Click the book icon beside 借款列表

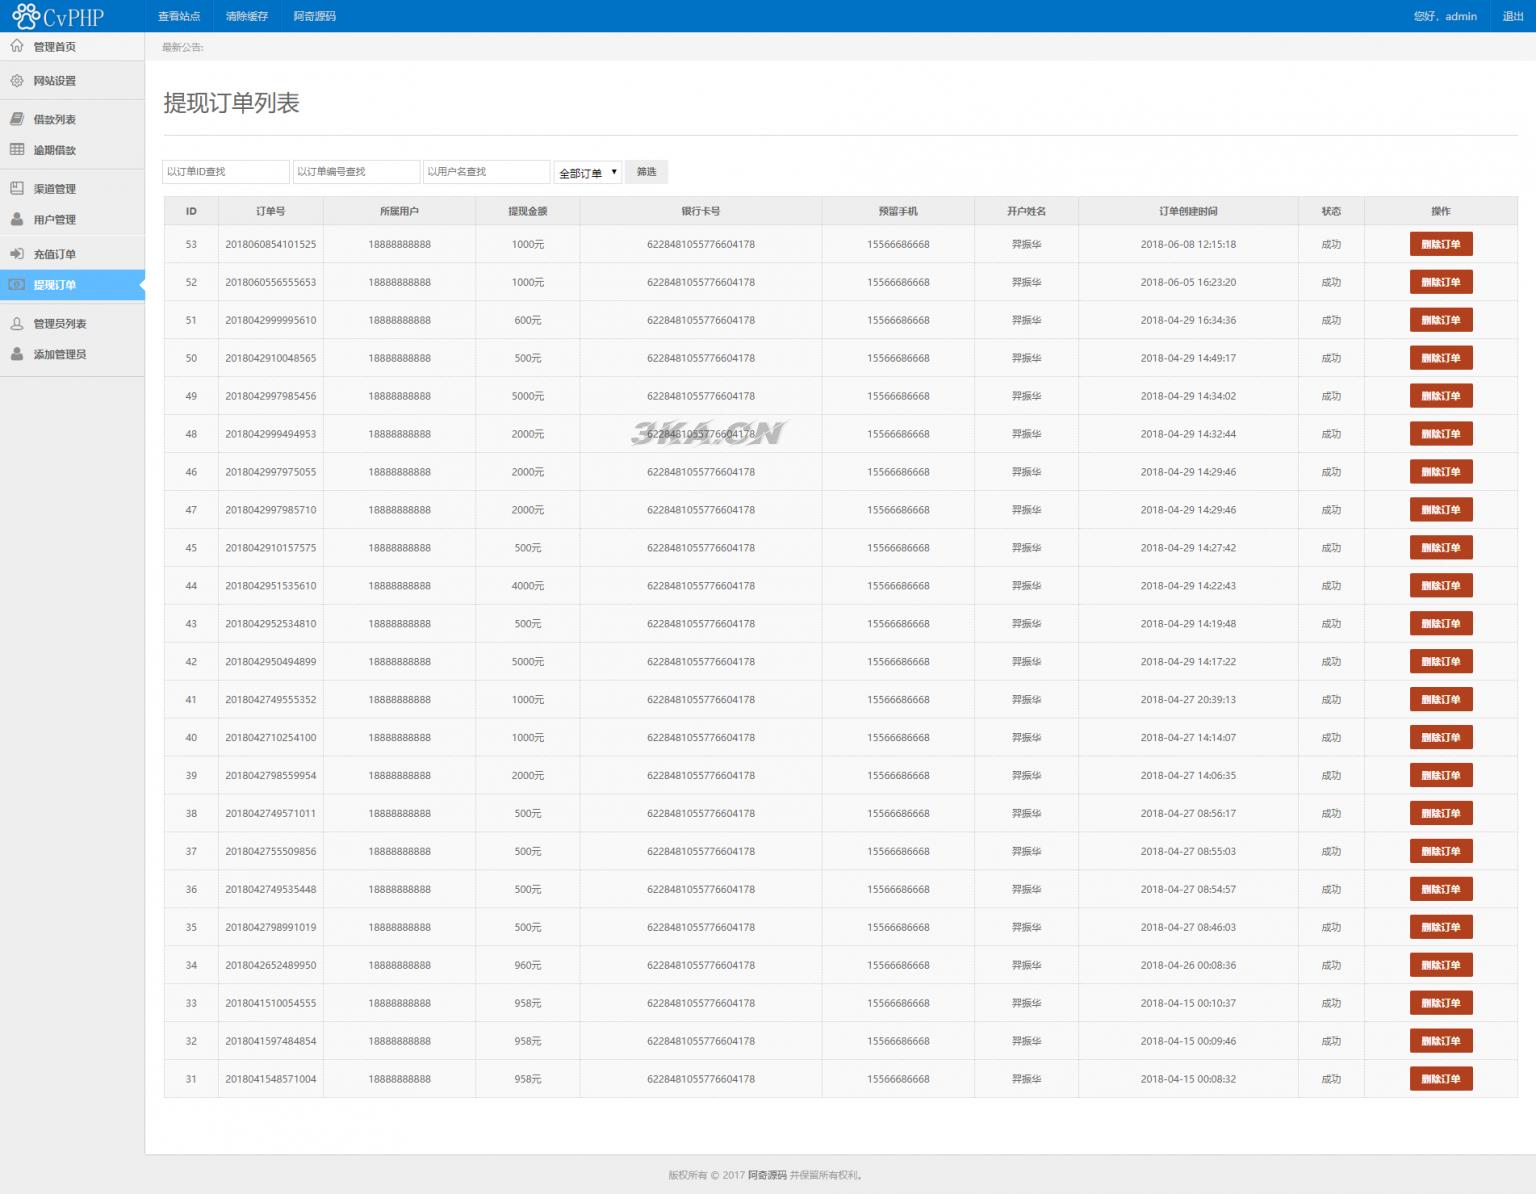[x=17, y=119]
